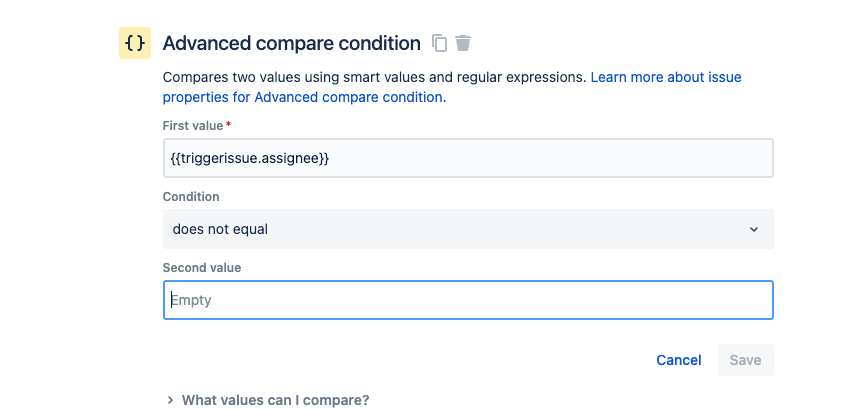Duplicate the condition with the copy icon
This screenshot has width=866, height=410.
click(439, 43)
